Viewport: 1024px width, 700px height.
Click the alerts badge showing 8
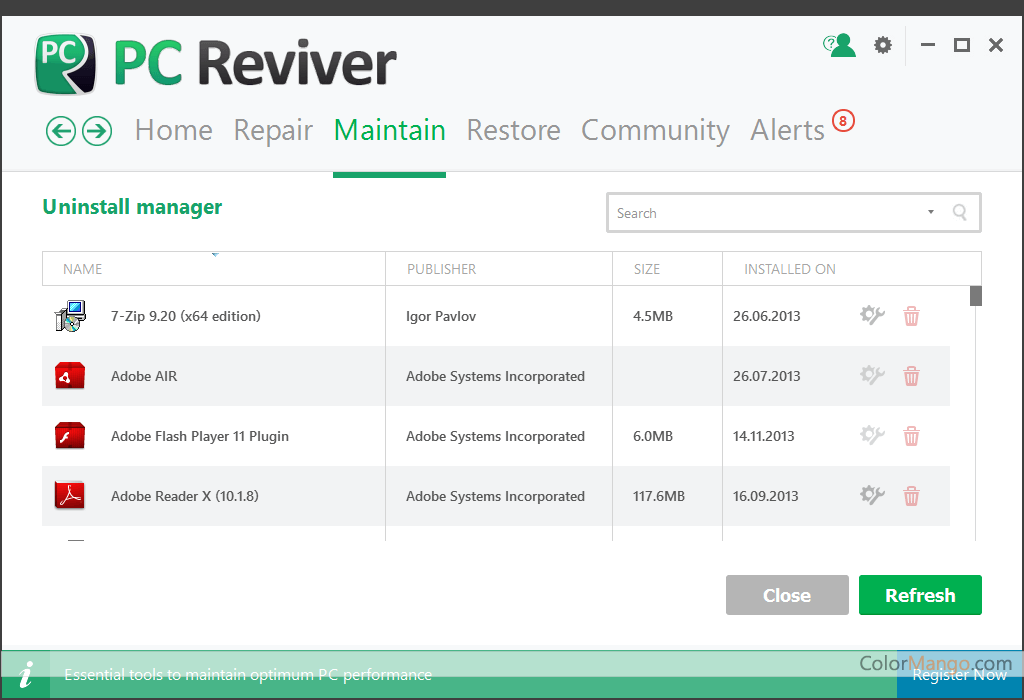click(843, 121)
